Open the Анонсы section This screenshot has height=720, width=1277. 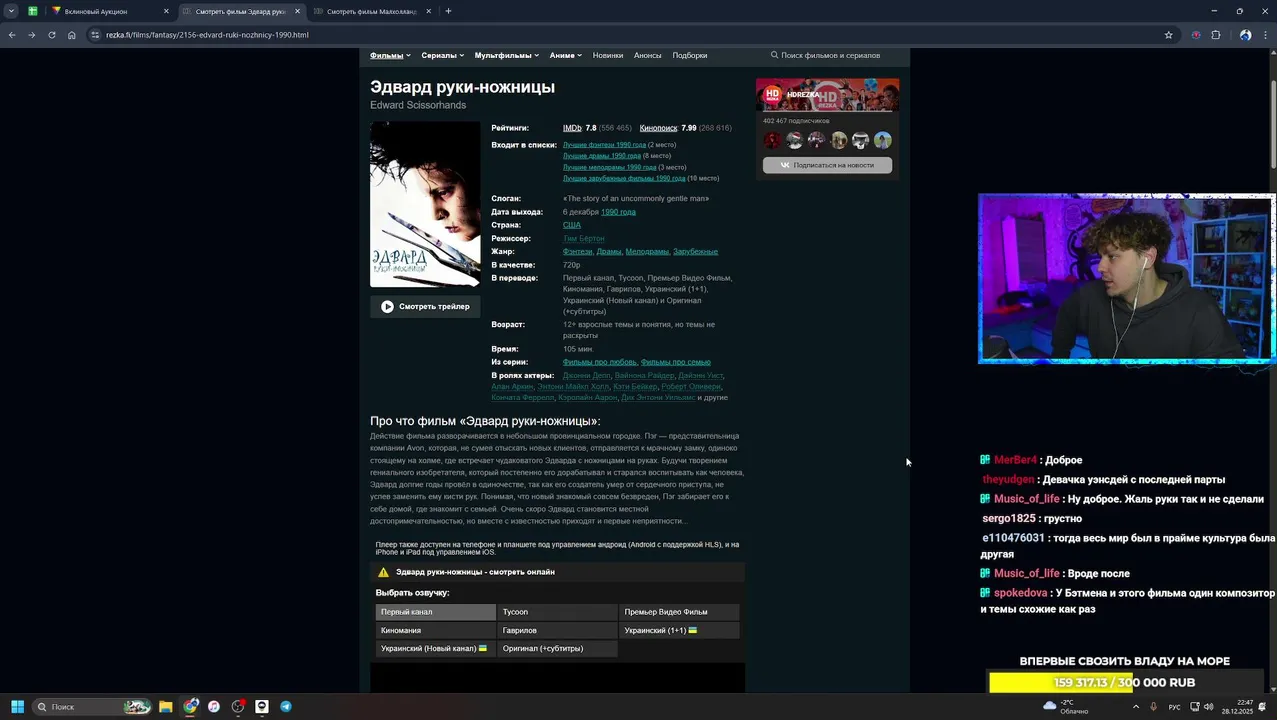[648, 55]
